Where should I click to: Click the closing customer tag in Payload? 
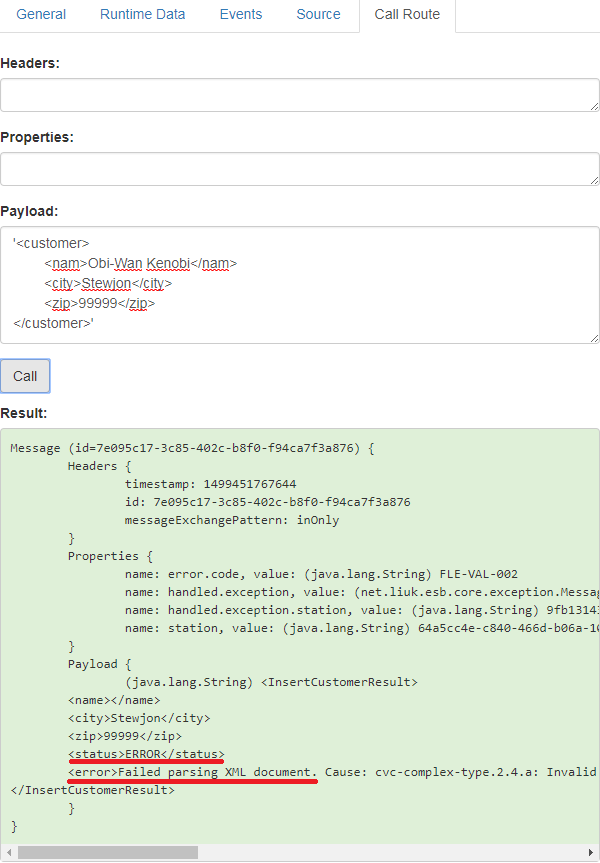click(53, 323)
